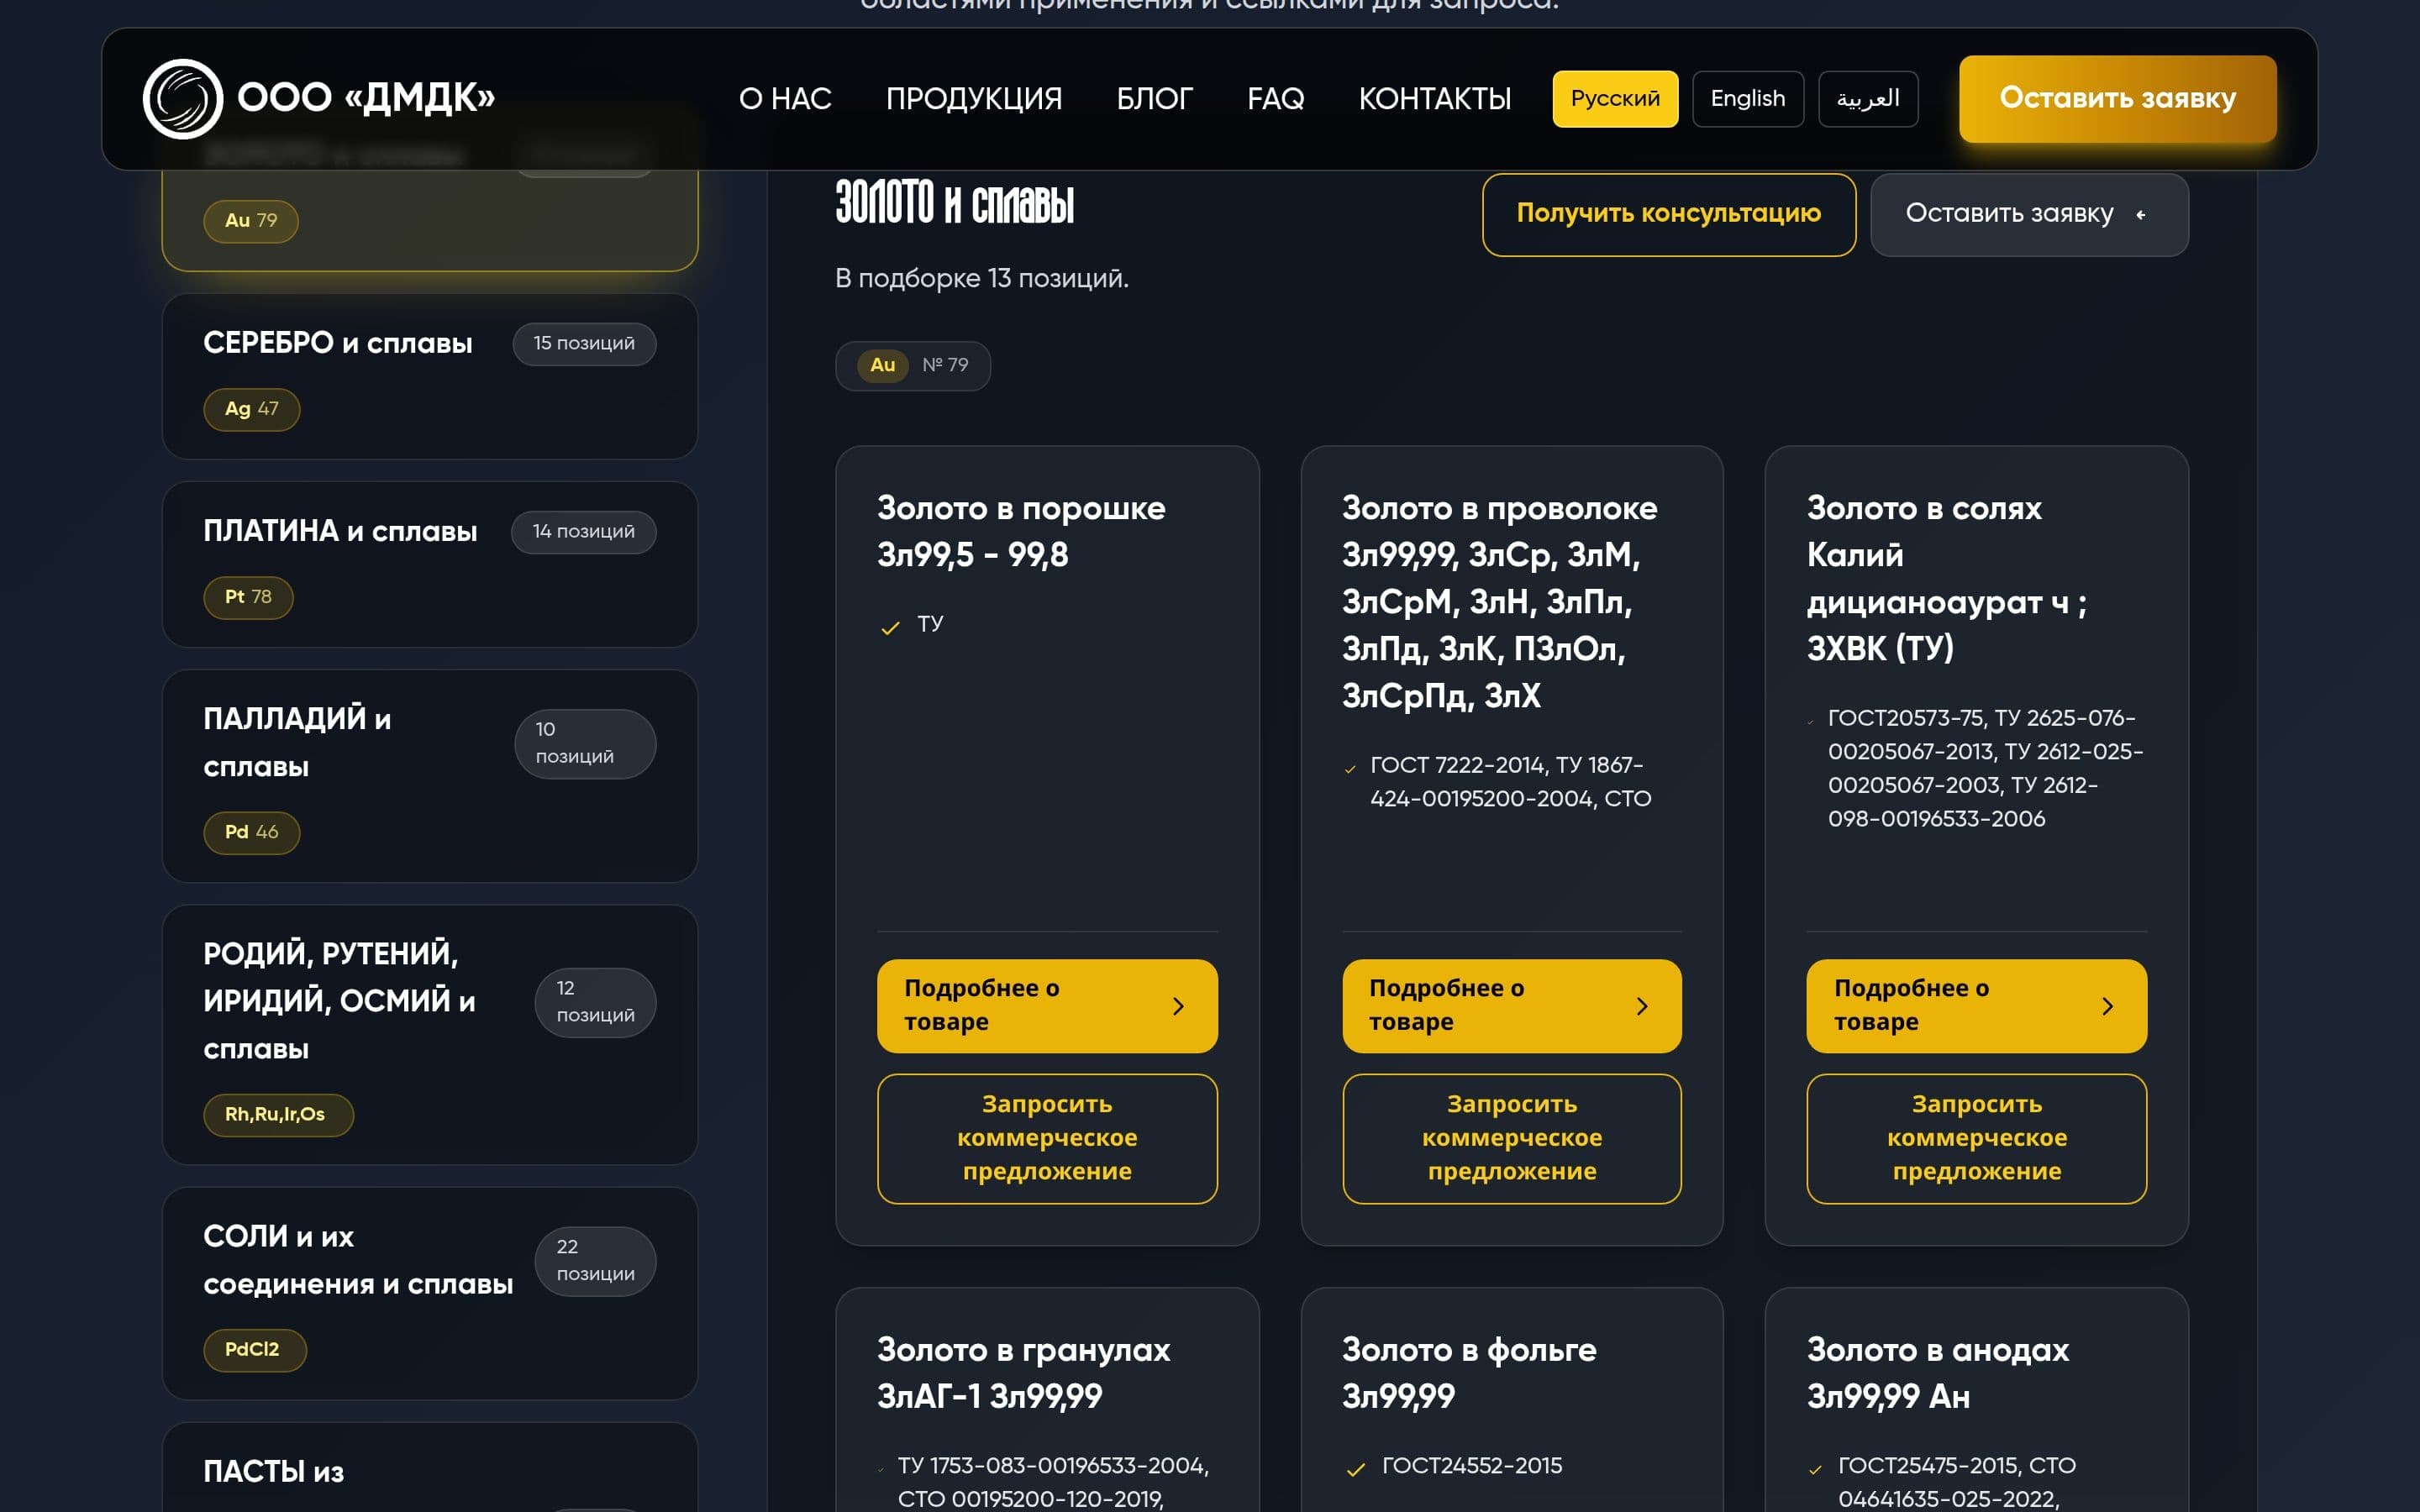Click the header Оставить заявку button
Viewport: 2420px width, 1512px height.
[2117, 98]
